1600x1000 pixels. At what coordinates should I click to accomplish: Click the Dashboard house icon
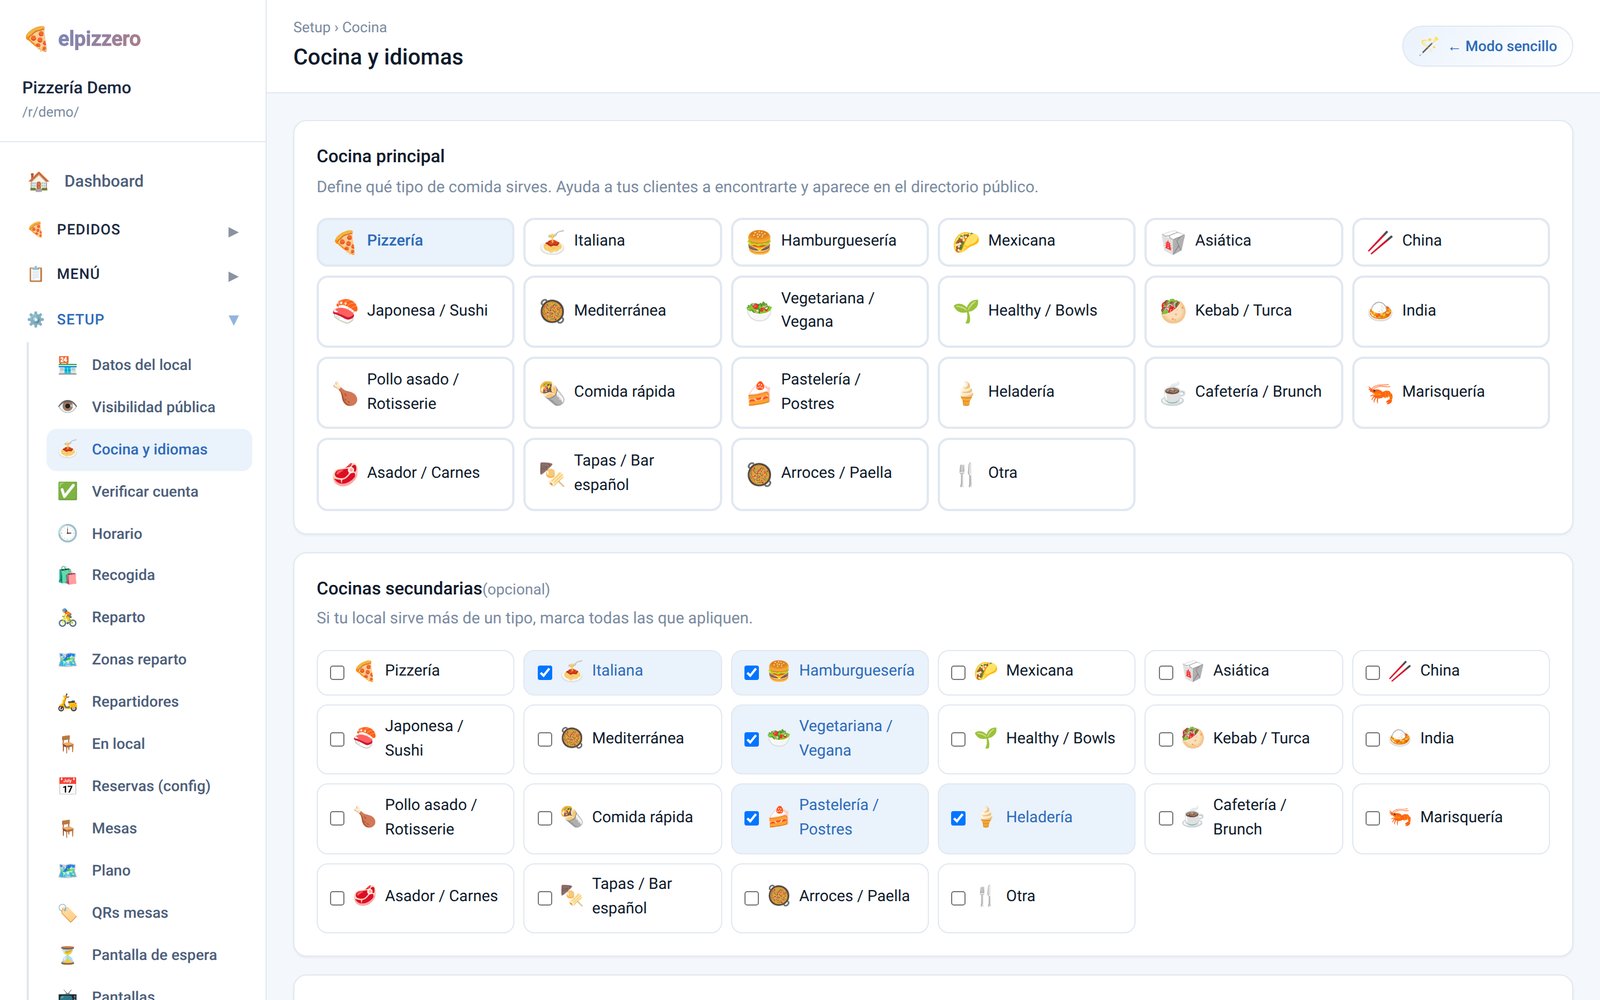pyautogui.click(x=39, y=181)
